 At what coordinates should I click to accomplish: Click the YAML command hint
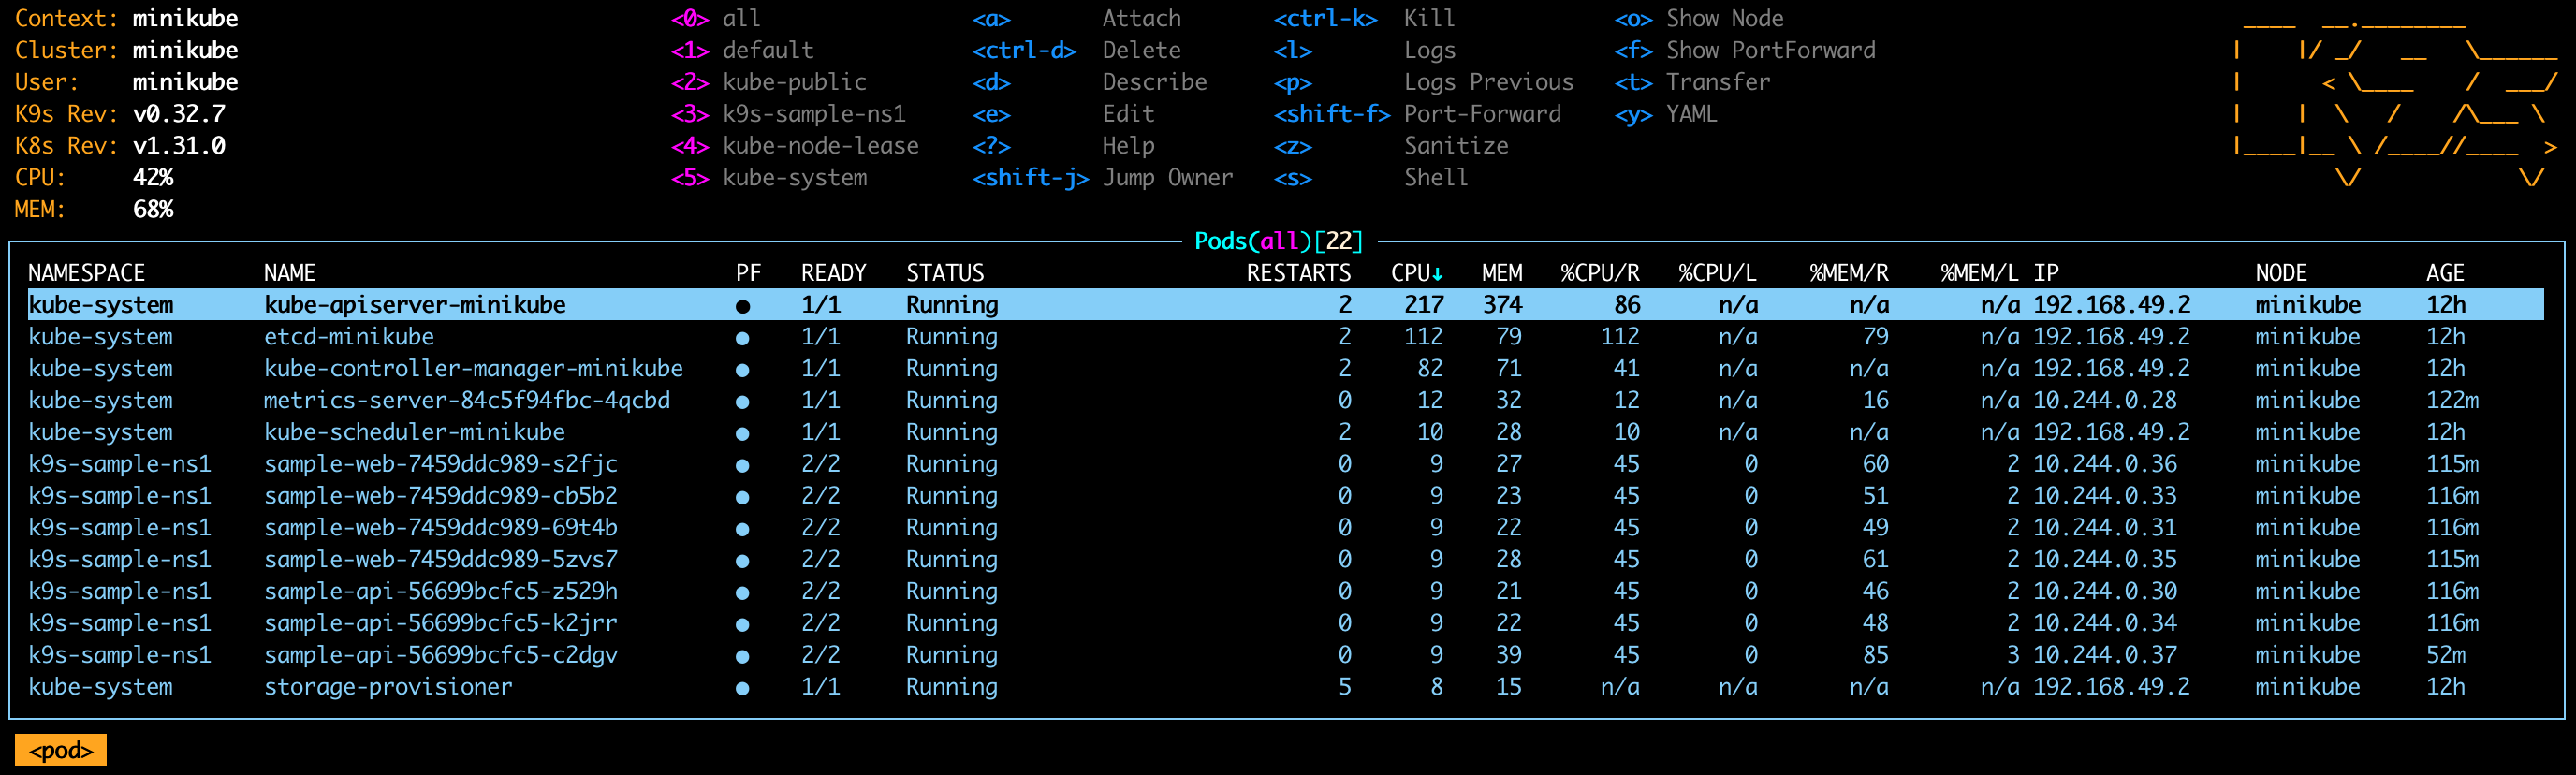[x=1691, y=115]
